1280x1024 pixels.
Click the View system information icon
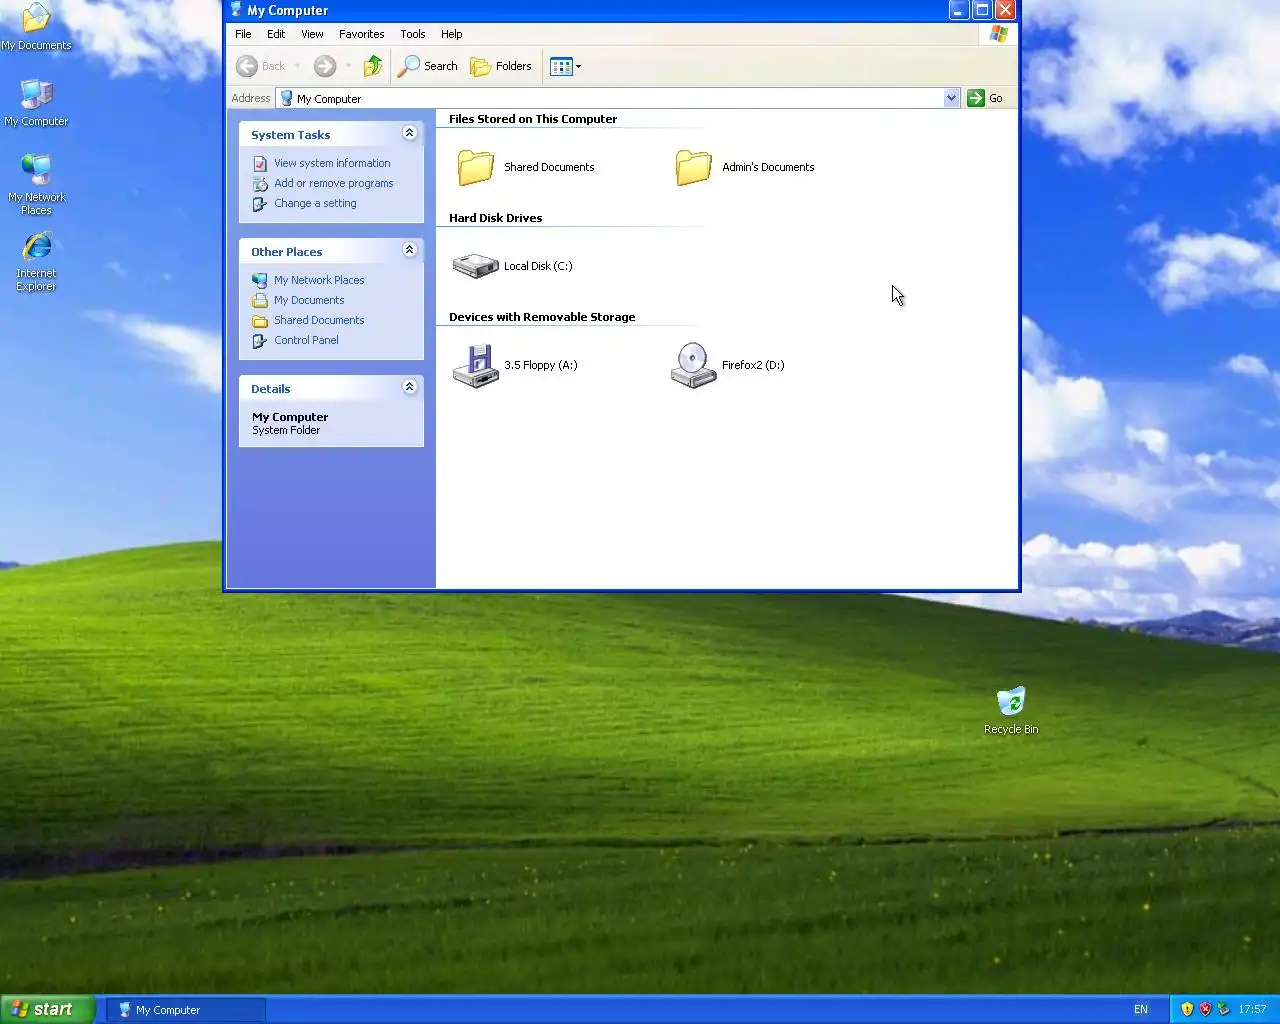click(x=260, y=163)
